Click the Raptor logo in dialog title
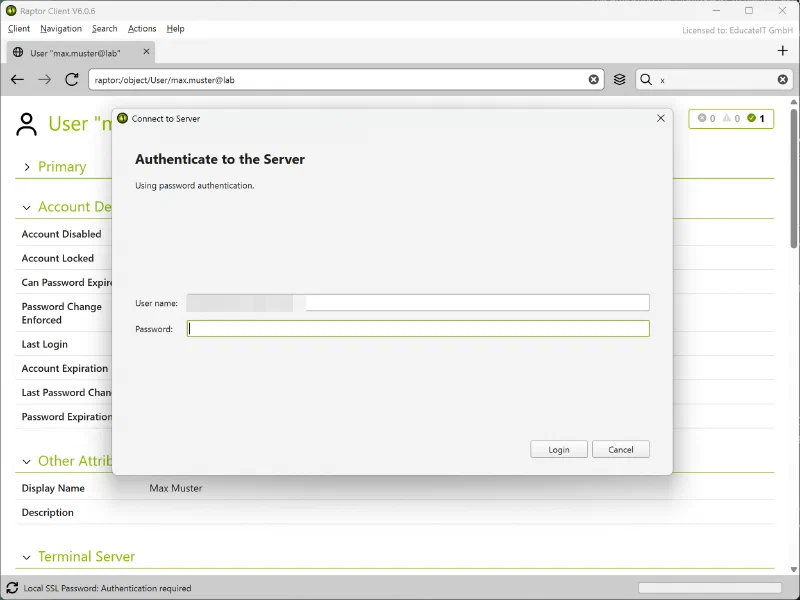Image resolution: width=800 pixels, height=600 pixels. (122, 118)
